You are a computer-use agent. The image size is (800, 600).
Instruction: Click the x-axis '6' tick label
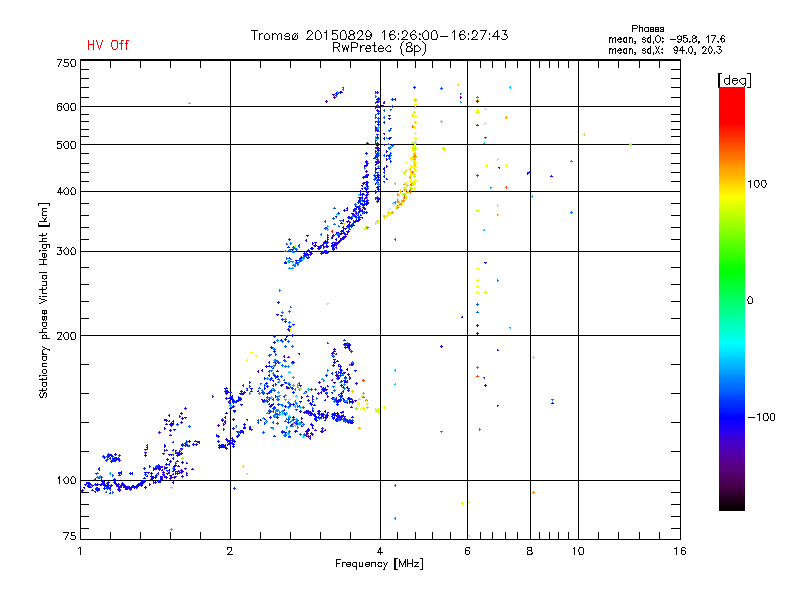click(x=467, y=551)
